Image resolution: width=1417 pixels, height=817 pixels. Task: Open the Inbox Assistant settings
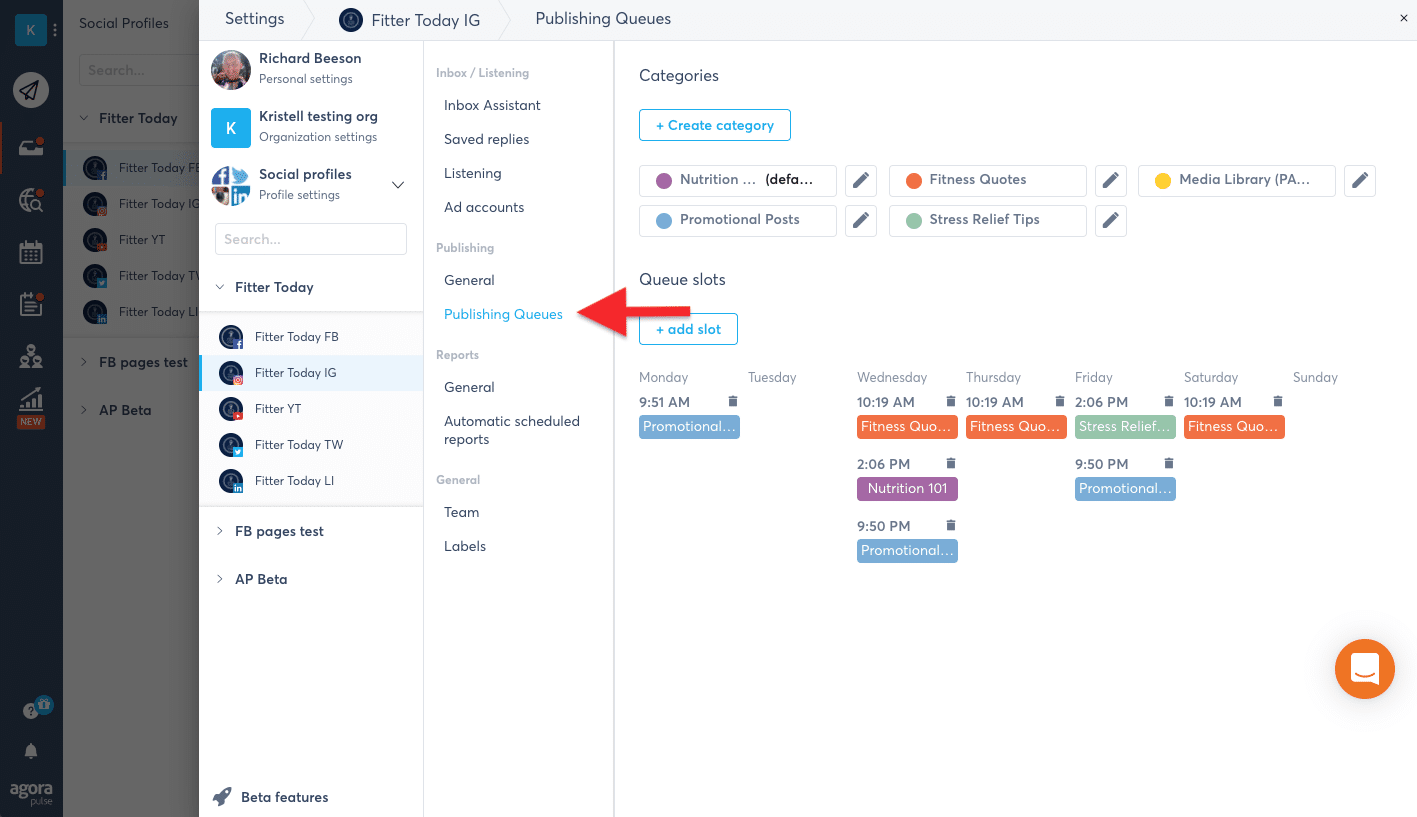click(x=492, y=105)
